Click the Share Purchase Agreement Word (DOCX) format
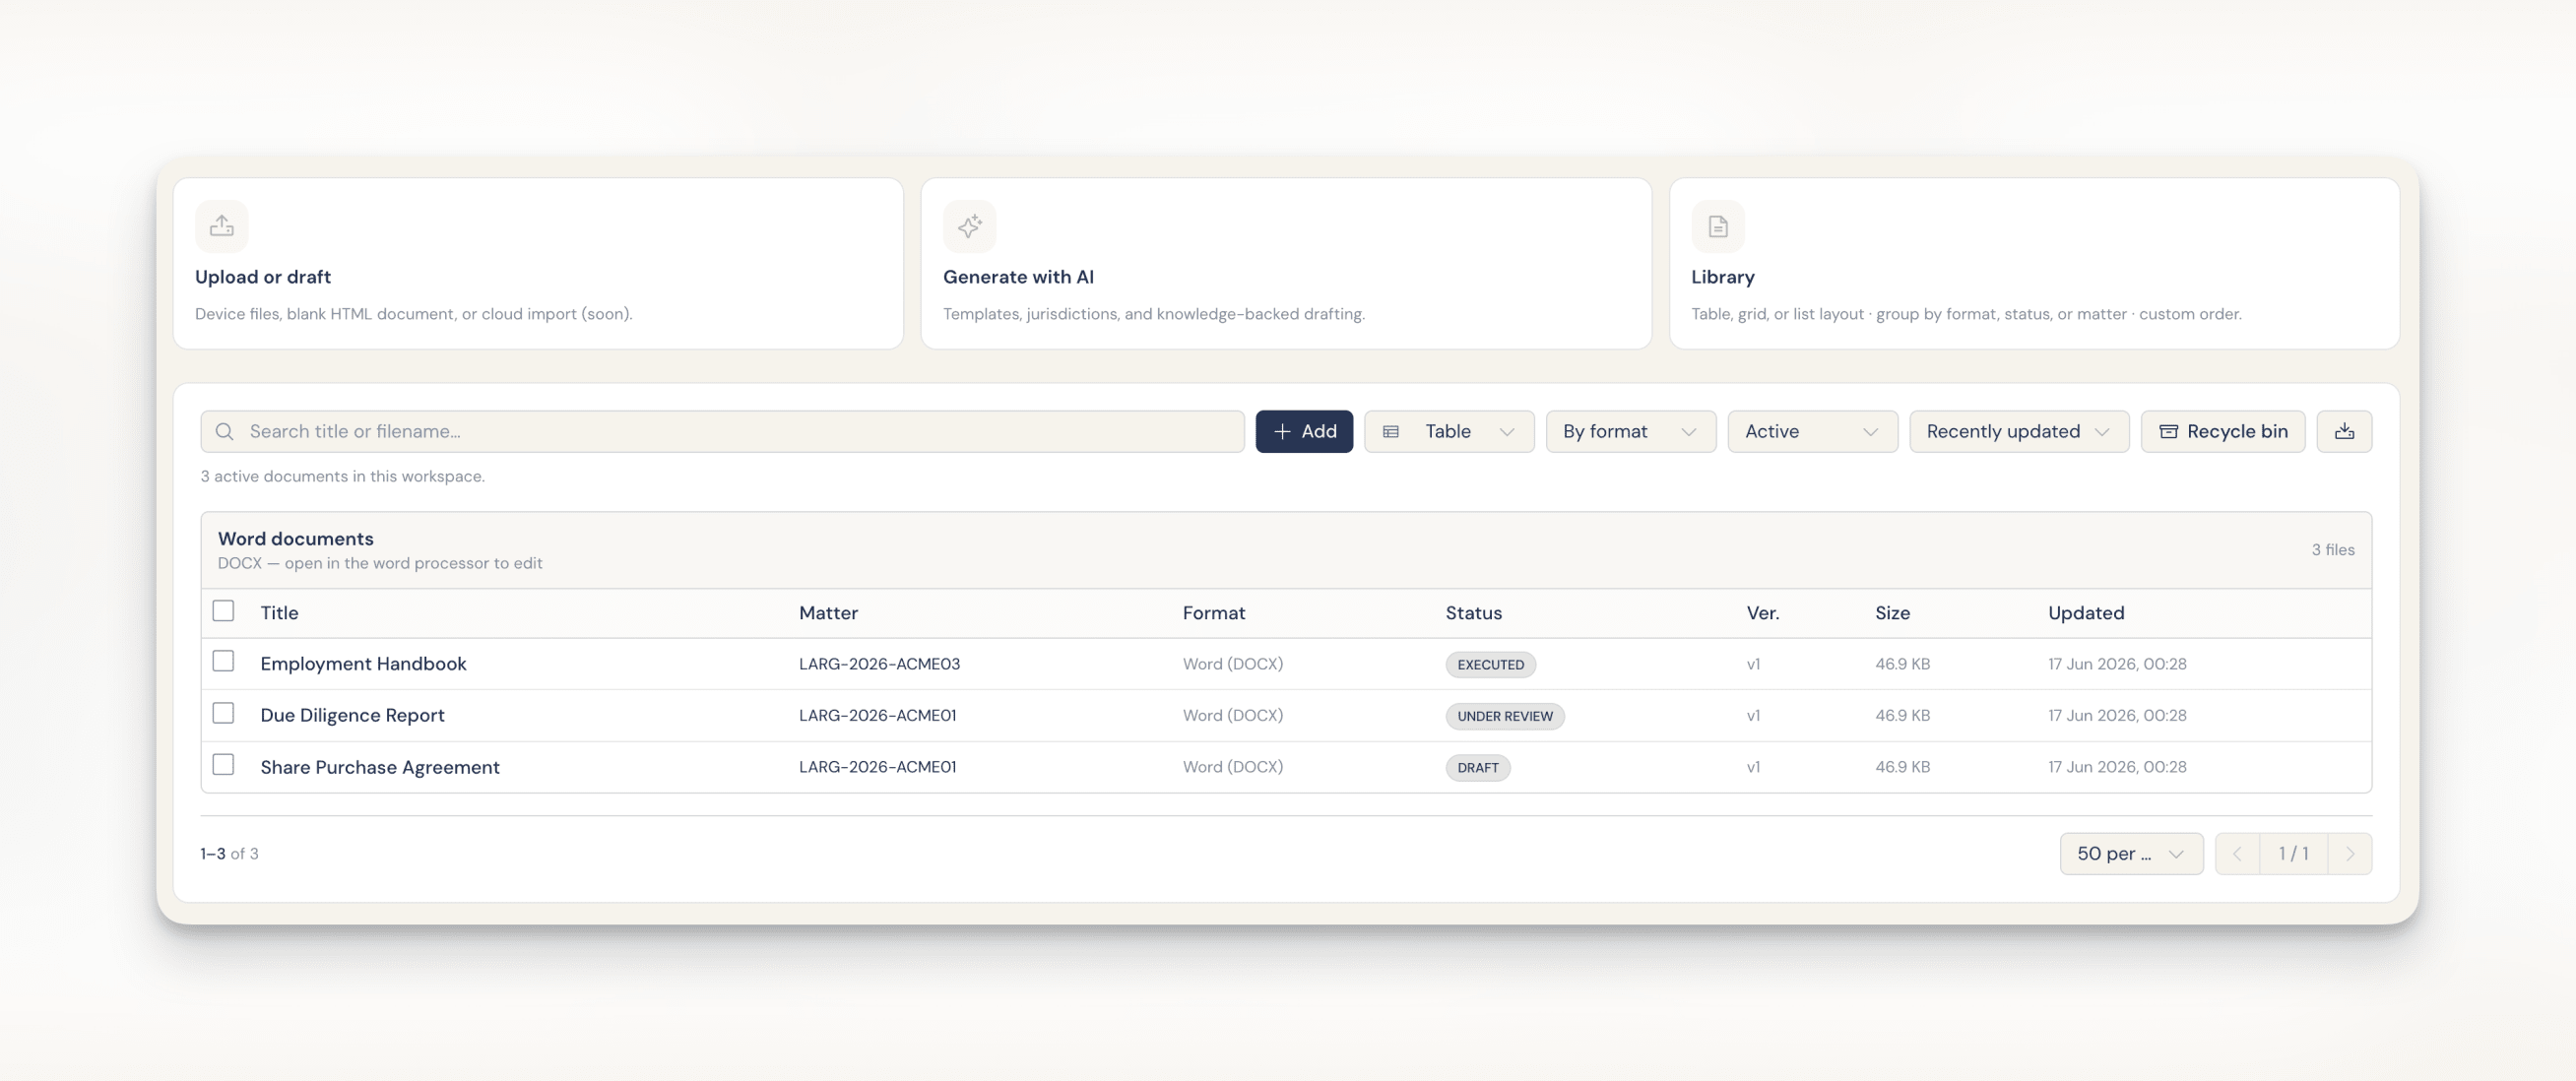 1232,767
